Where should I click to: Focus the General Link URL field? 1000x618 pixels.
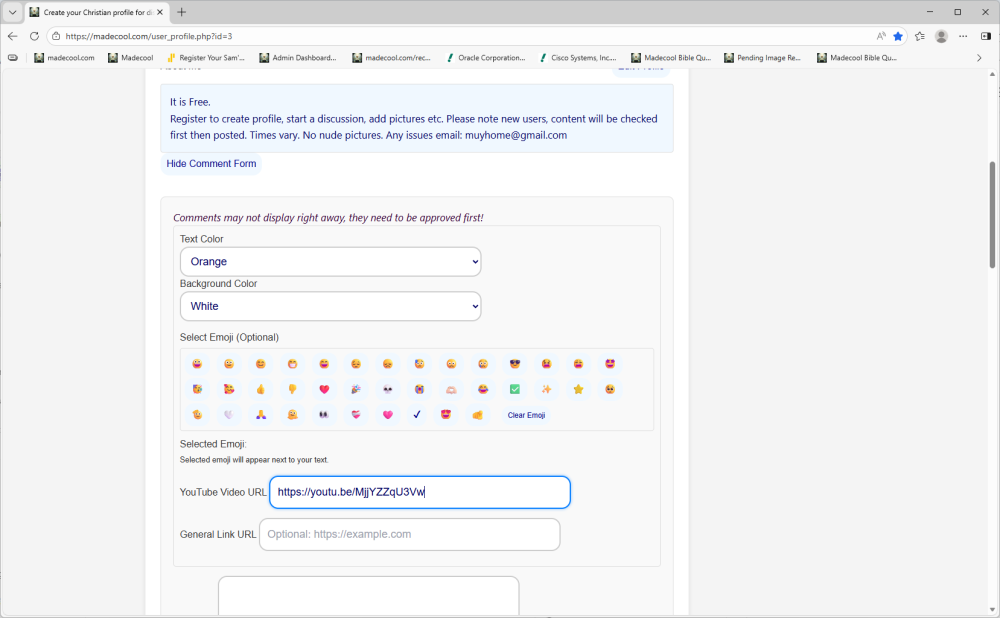[409, 534]
